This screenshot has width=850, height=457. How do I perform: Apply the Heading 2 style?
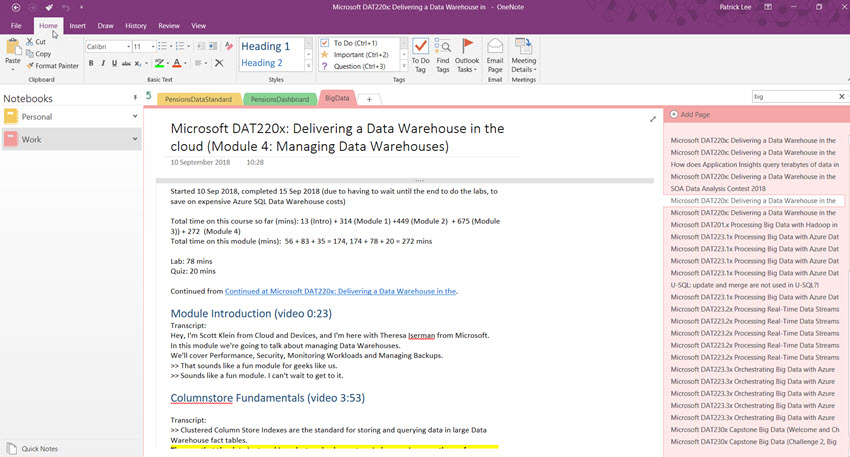[261, 63]
